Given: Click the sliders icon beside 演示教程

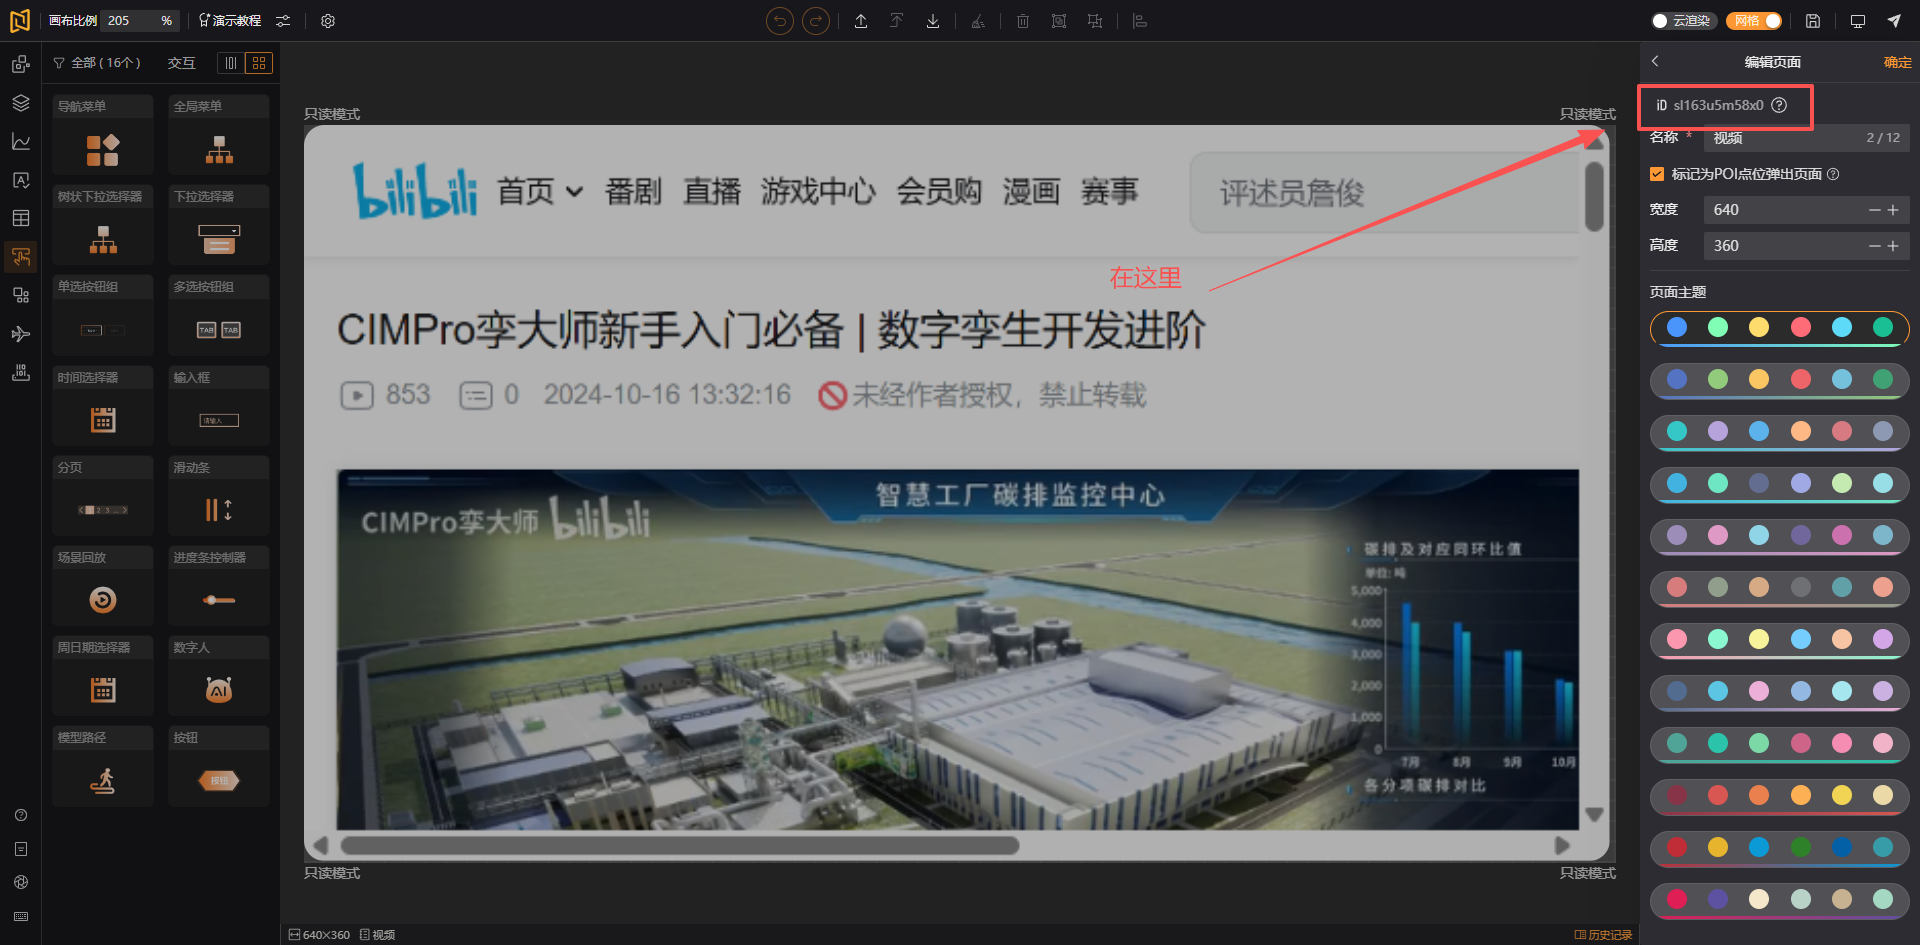Looking at the screenshot, I should tap(283, 21).
